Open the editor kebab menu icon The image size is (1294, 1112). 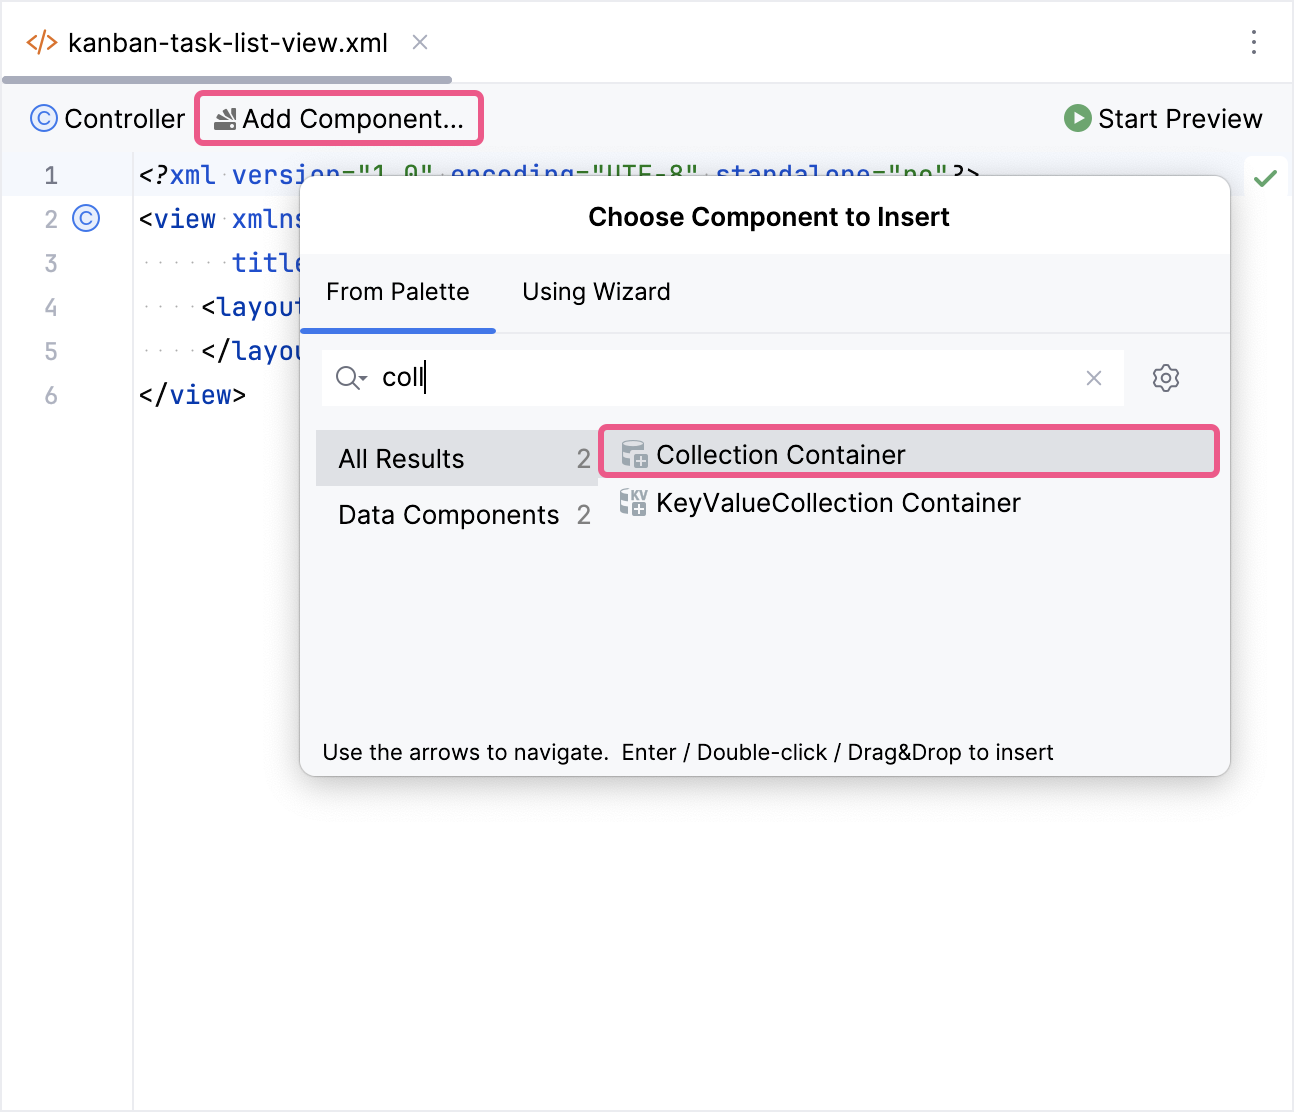tap(1255, 42)
